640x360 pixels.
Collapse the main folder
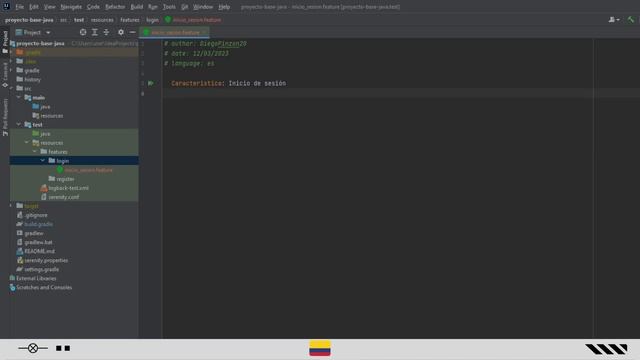pyautogui.click(x=19, y=97)
